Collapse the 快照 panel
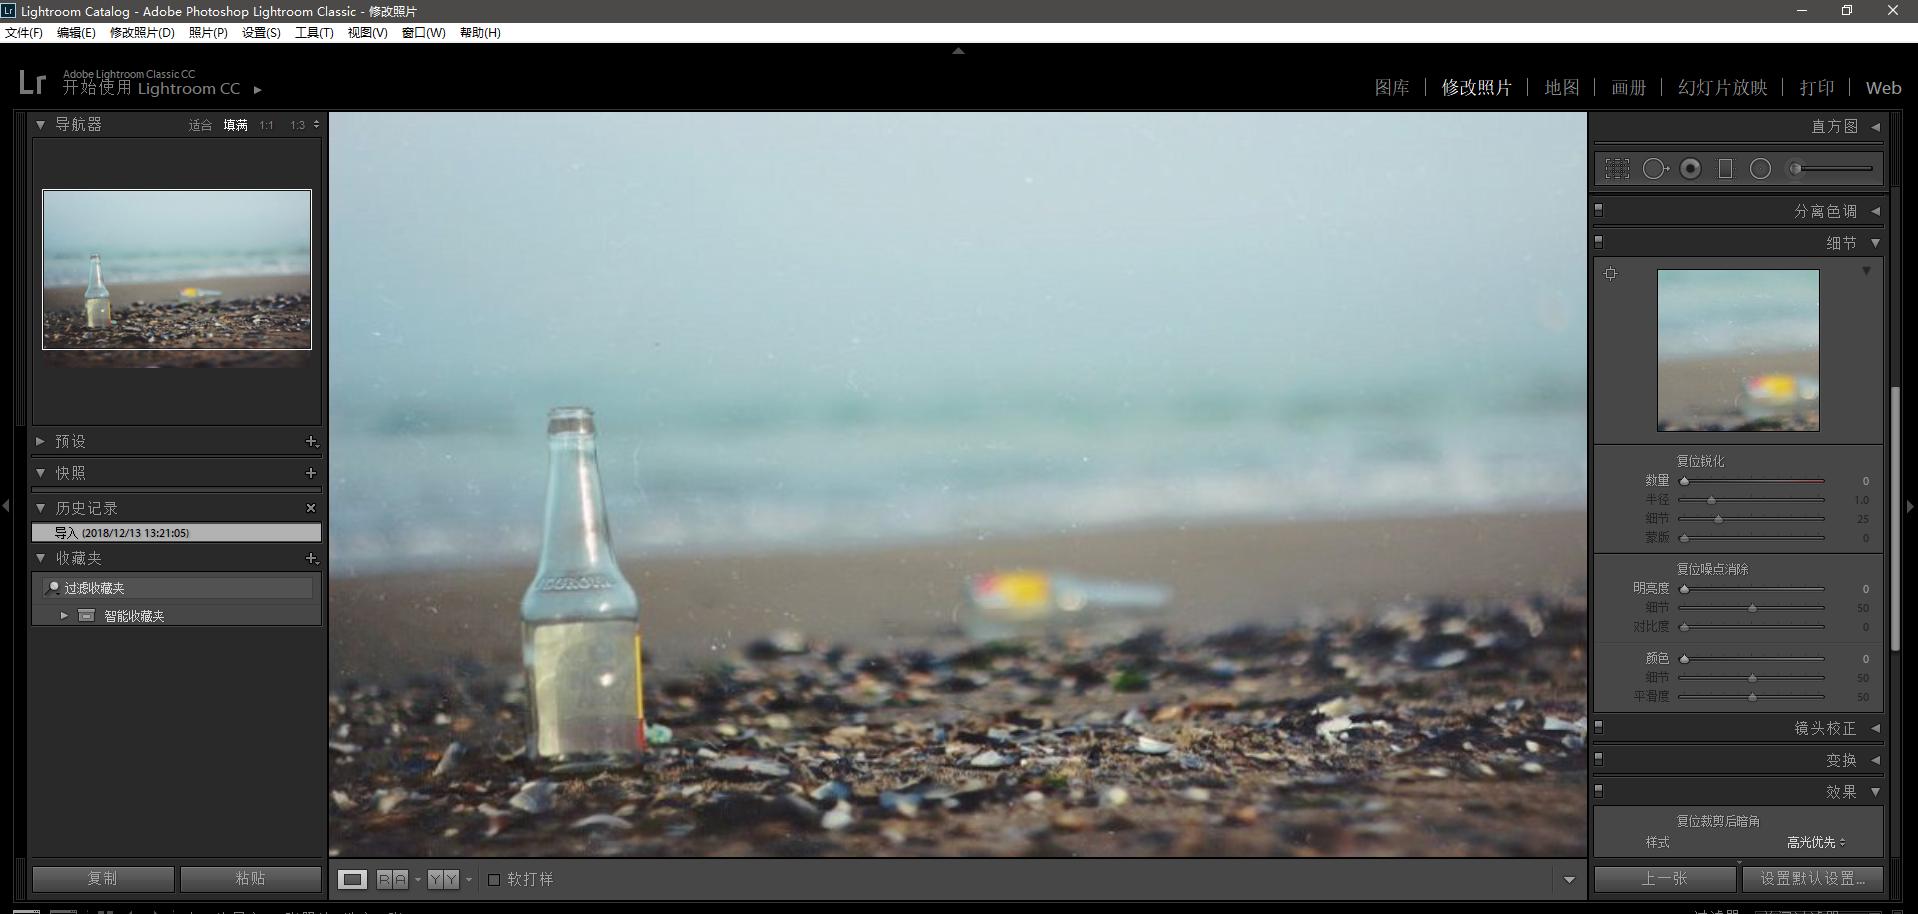Screen dimensions: 1918x914 coord(40,473)
